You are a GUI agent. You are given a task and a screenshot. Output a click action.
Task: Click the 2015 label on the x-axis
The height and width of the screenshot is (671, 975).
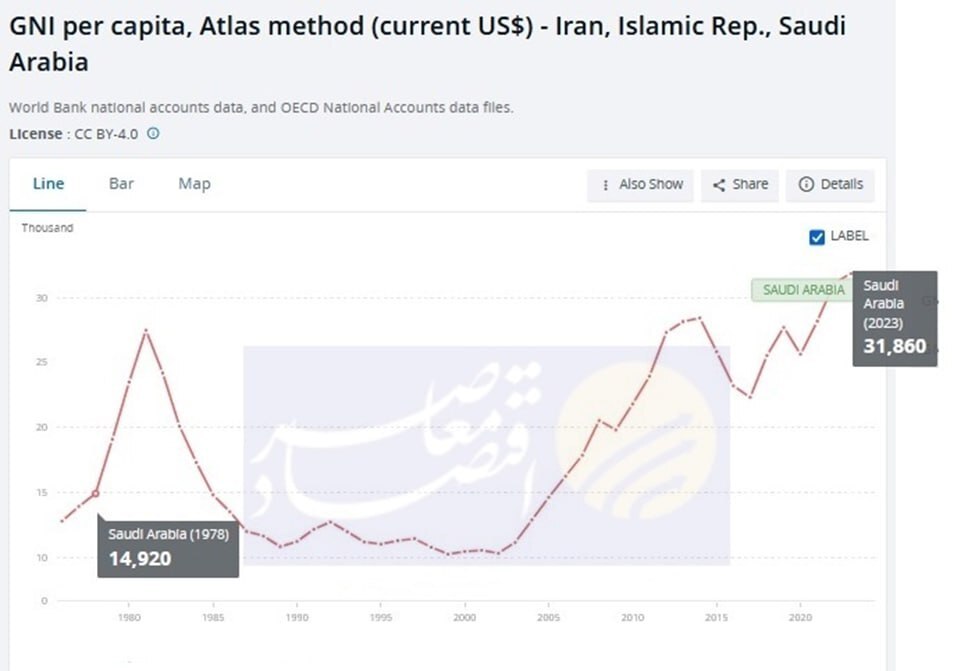pos(716,619)
